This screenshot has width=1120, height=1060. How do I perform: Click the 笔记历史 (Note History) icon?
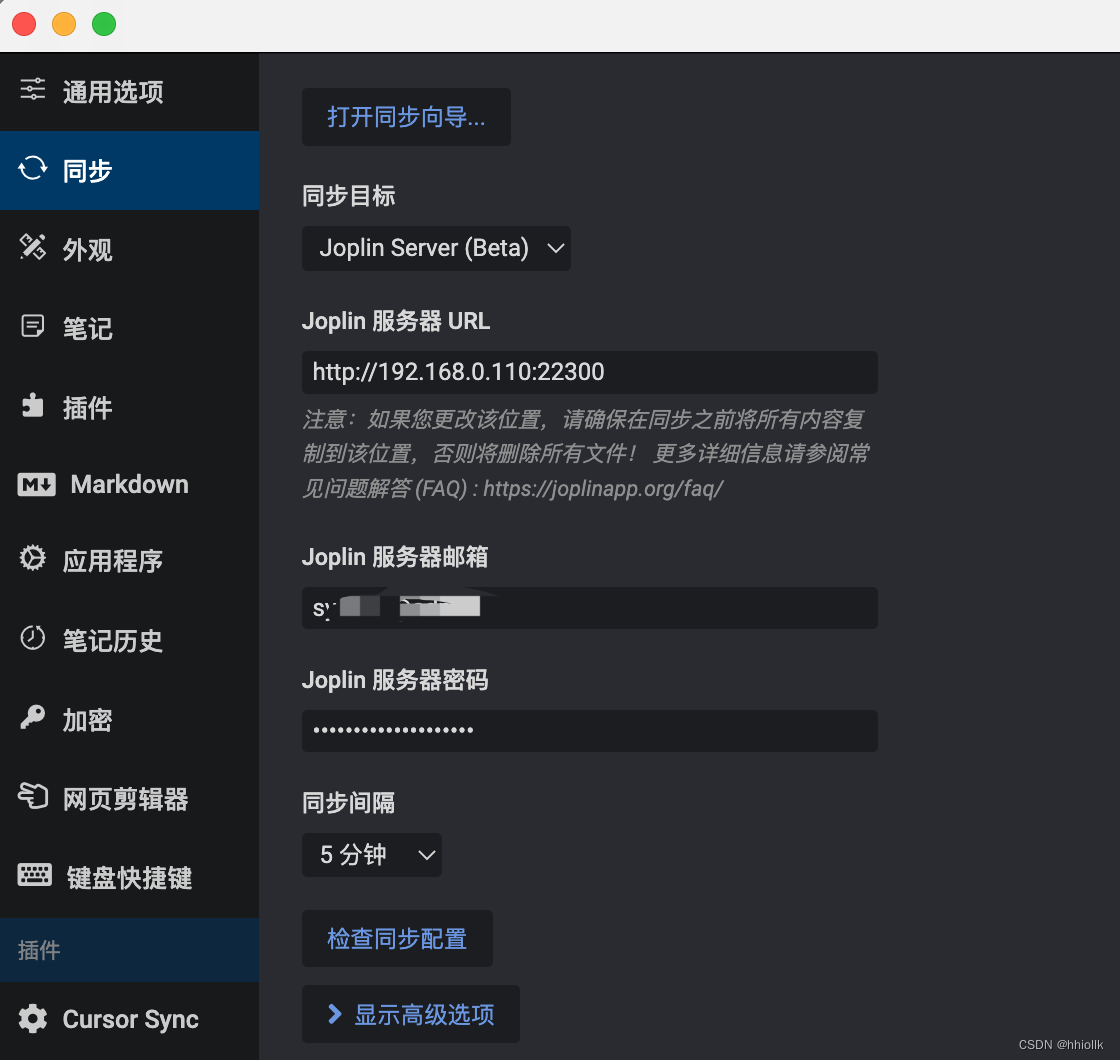tap(31, 640)
